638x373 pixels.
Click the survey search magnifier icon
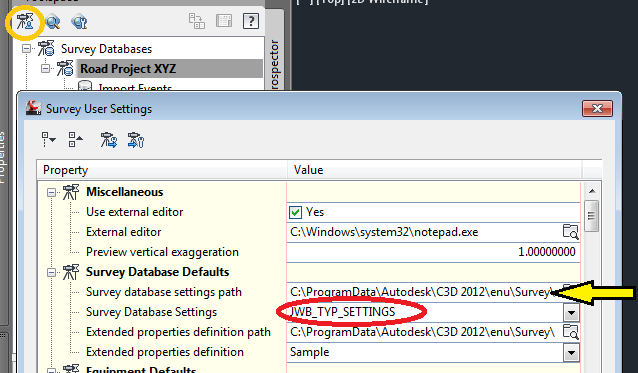click(52, 21)
